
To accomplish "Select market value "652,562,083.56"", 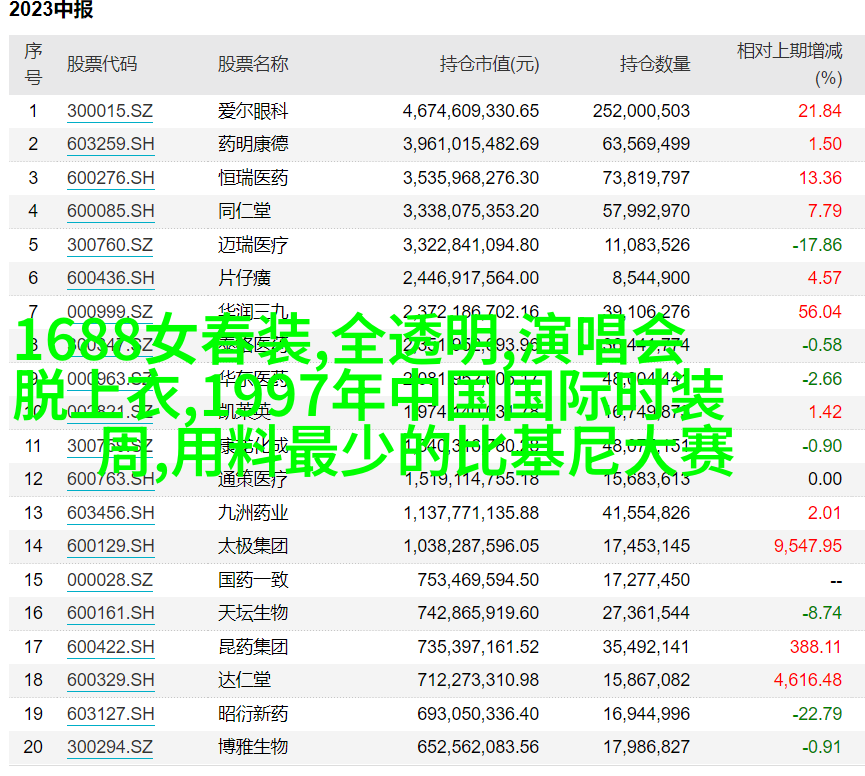I will tap(478, 747).
